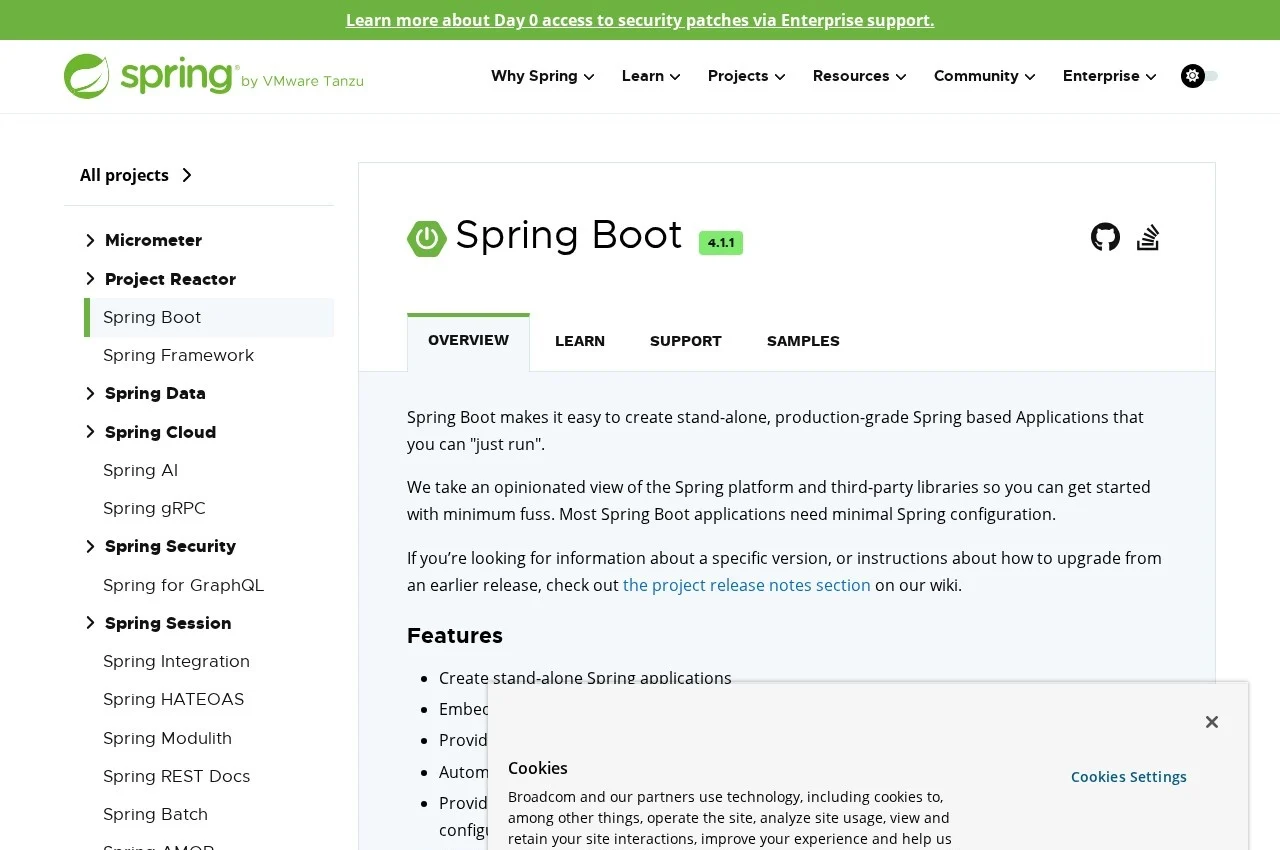Viewport: 1280px width, 850px height.
Task: Open the Samples tab
Action: 803,341
